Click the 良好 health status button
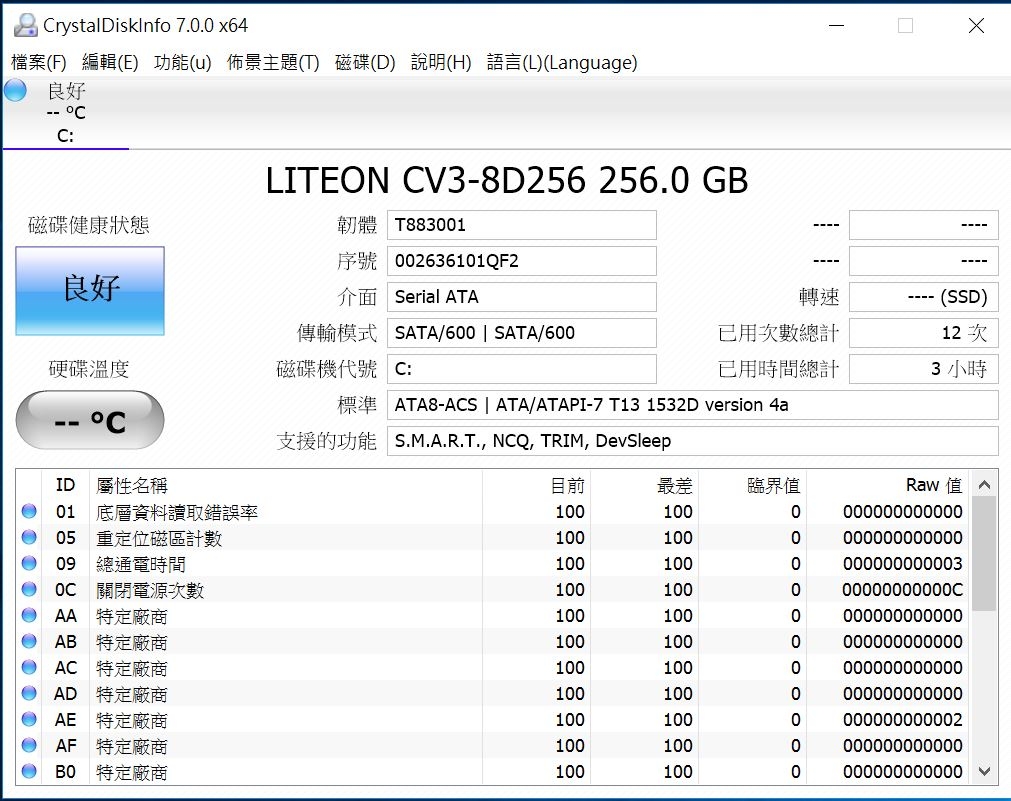Image resolution: width=1011 pixels, height=801 pixels. point(90,290)
